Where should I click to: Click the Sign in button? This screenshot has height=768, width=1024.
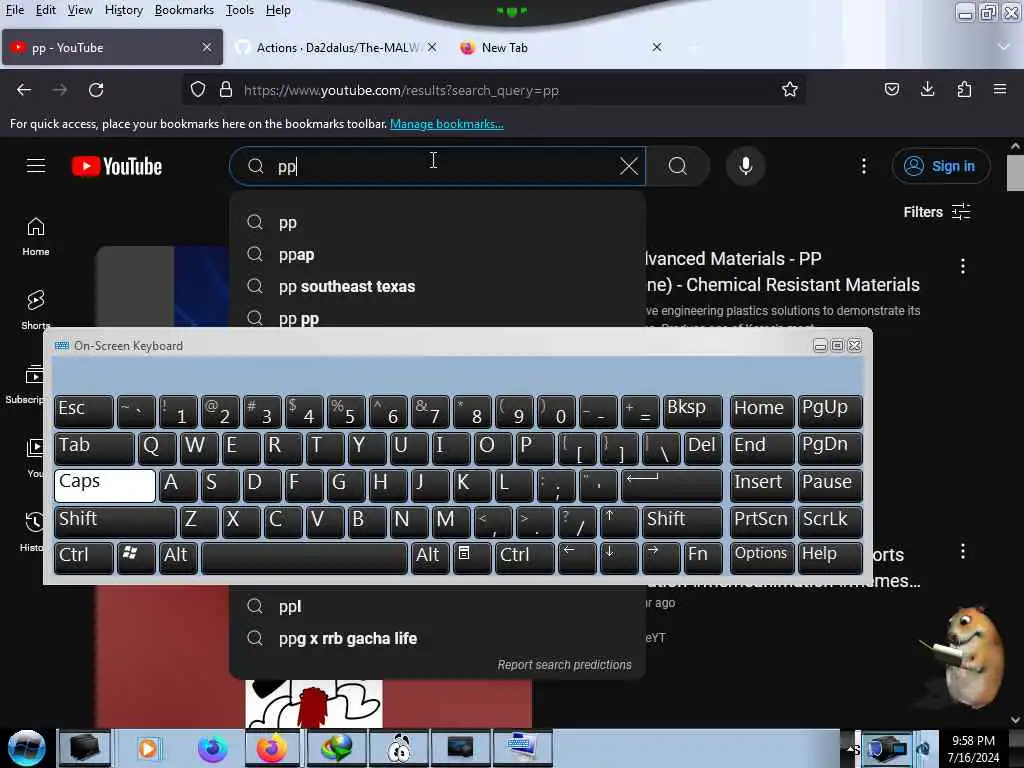(x=940, y=167)
